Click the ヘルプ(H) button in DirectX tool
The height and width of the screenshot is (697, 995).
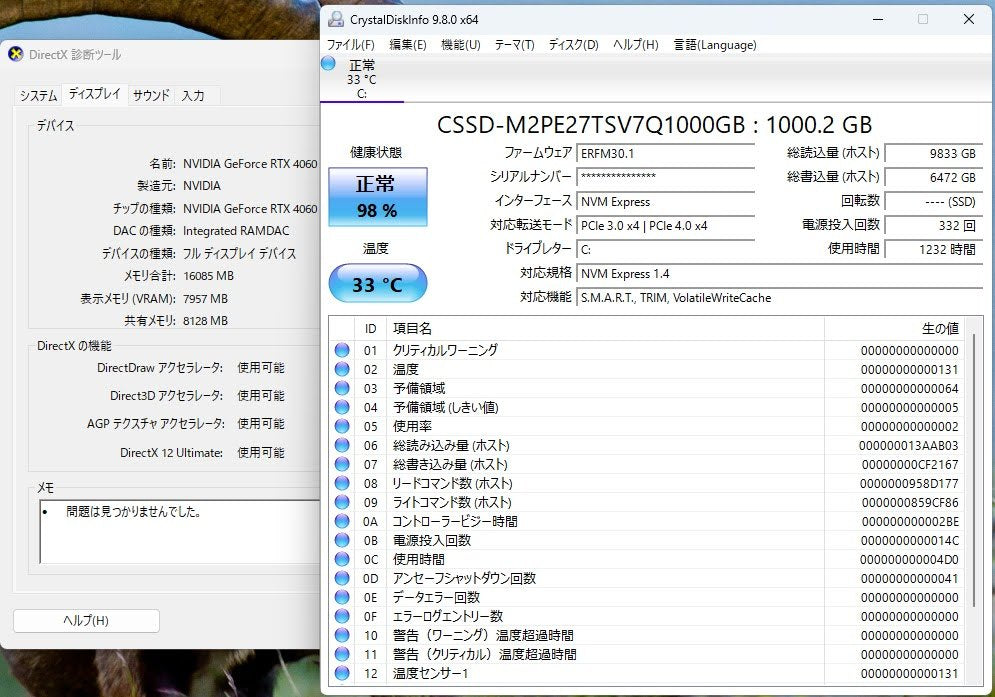click(x=86, y=621)
